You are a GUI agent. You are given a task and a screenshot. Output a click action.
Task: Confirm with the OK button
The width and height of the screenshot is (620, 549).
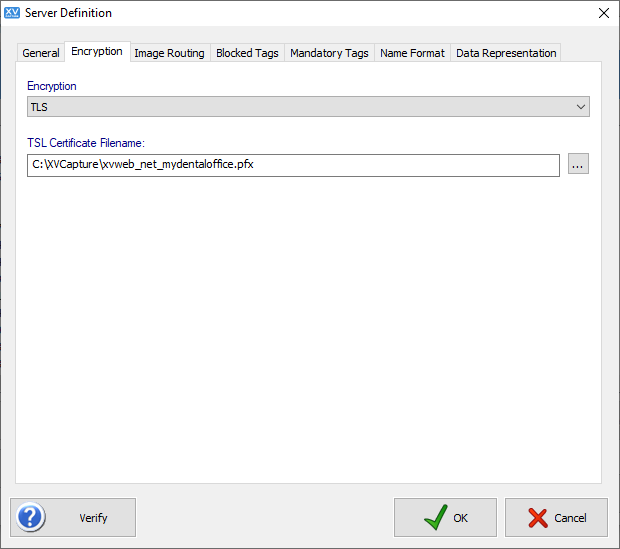[x=445, y=517]
